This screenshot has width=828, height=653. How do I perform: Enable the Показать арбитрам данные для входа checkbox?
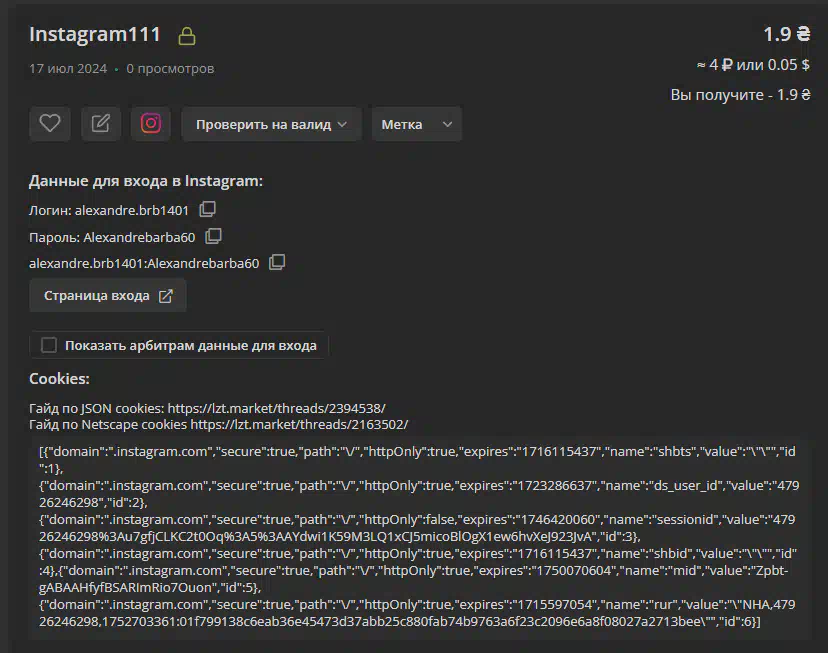pos(49,345)
